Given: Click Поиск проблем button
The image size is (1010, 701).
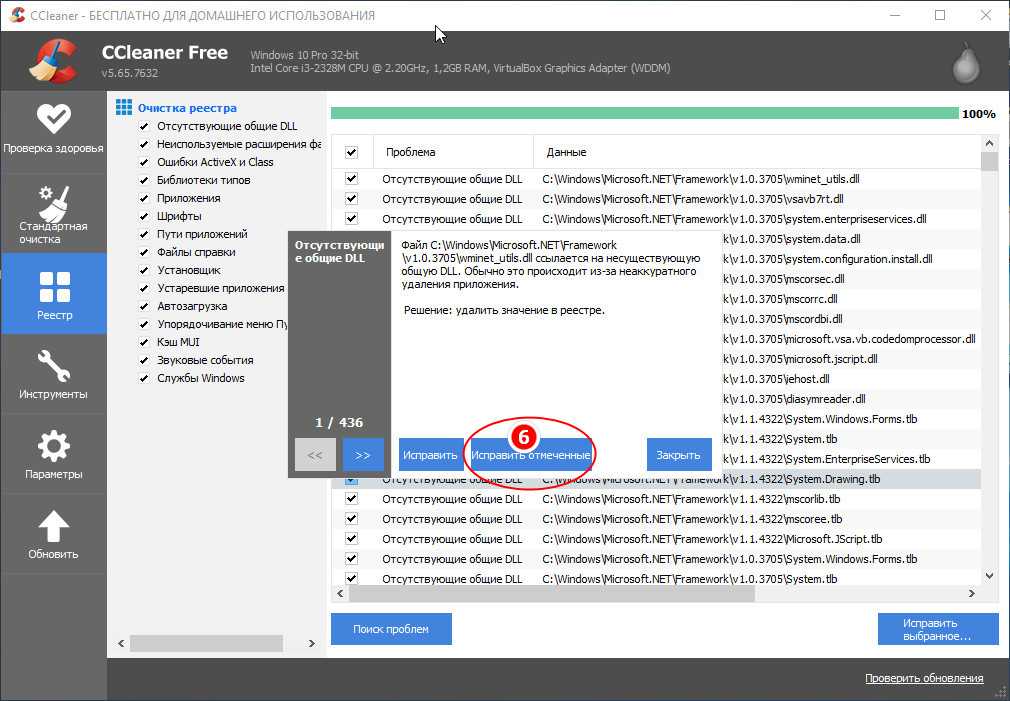Looking at the screenshot, I should pos(391,629).
